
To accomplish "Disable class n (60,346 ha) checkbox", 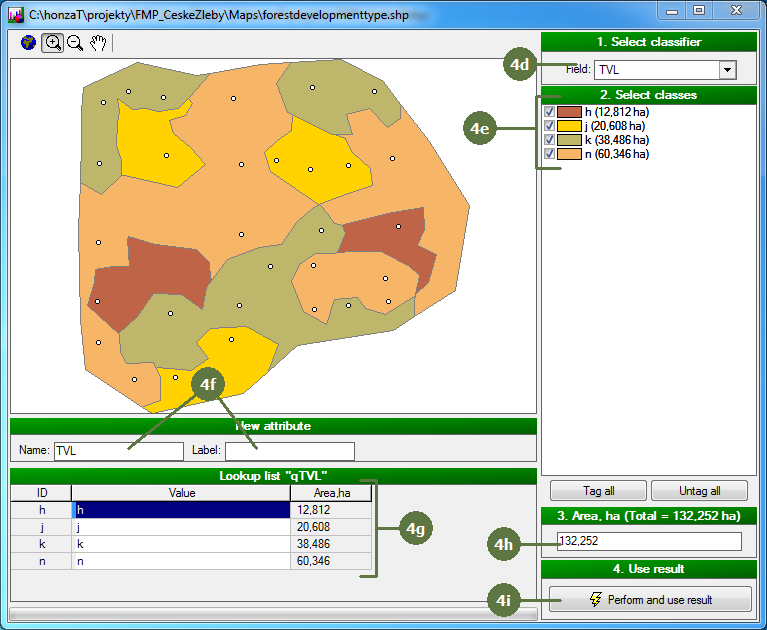I will (549, 155).
